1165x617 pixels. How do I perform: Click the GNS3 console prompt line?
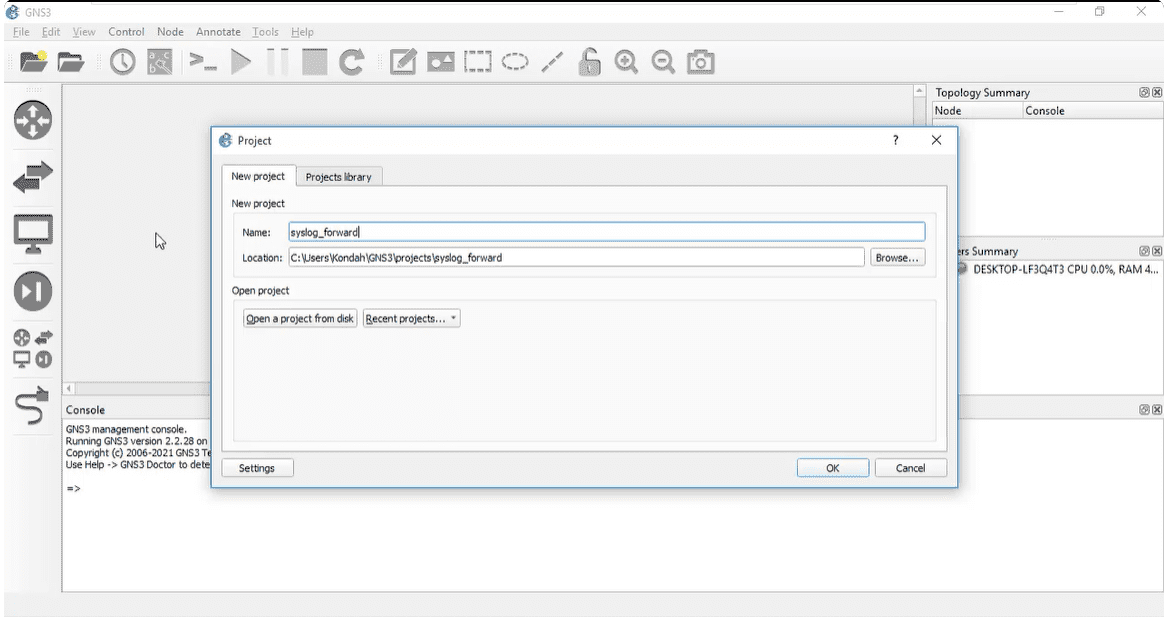[74, 488]
